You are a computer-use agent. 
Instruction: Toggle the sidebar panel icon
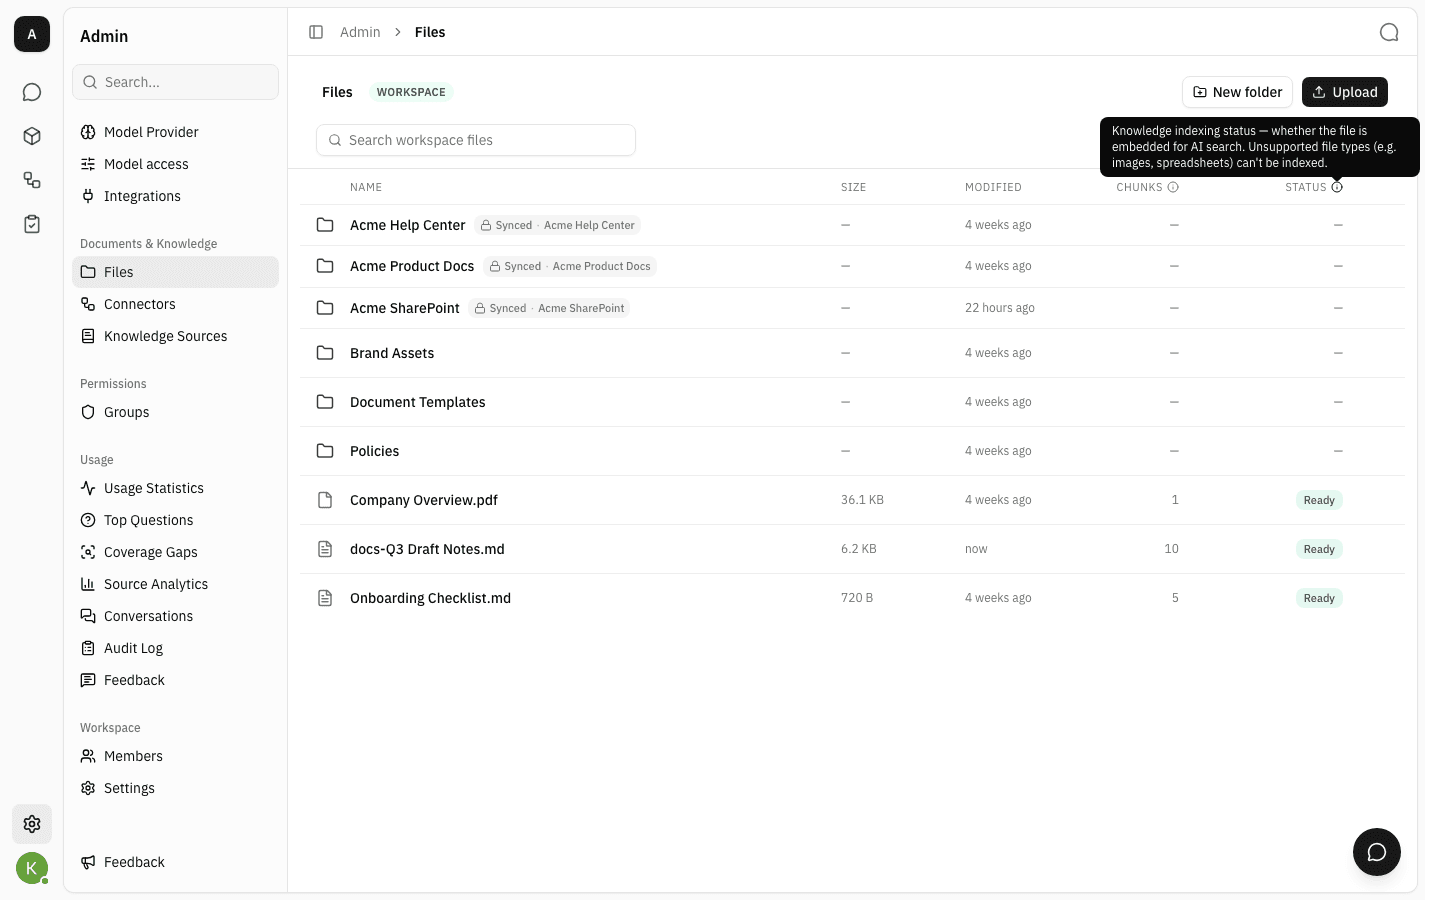[316, 32]
